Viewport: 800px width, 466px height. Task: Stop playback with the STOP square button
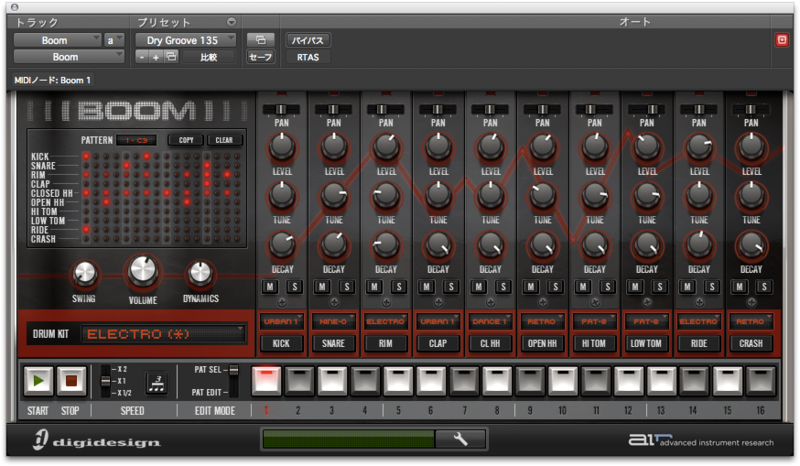tap(71, 381)
